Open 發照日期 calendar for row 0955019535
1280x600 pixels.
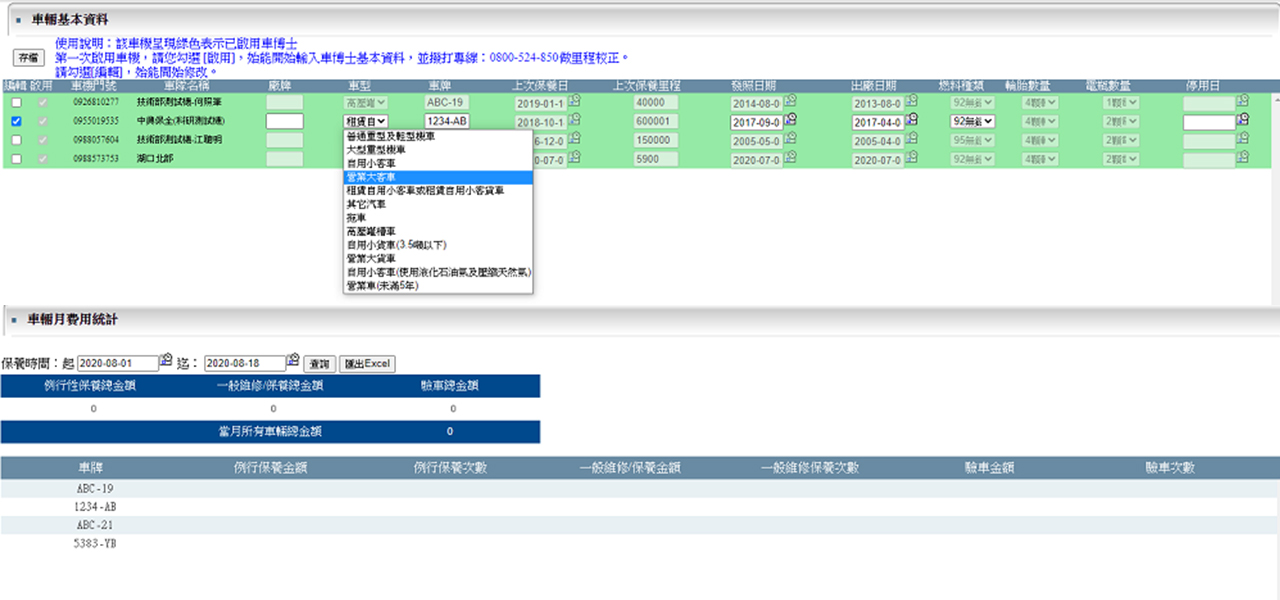[x=791, y=120]
